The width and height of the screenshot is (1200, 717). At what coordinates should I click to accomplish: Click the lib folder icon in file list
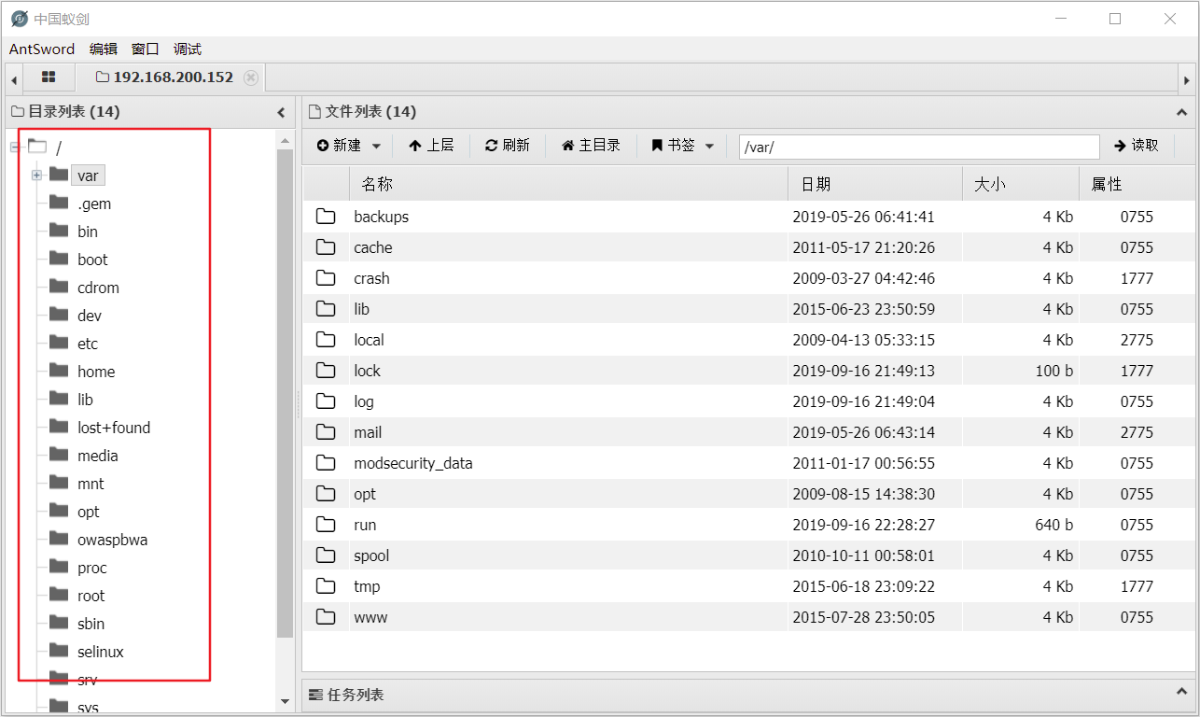(x=325, y=309)
